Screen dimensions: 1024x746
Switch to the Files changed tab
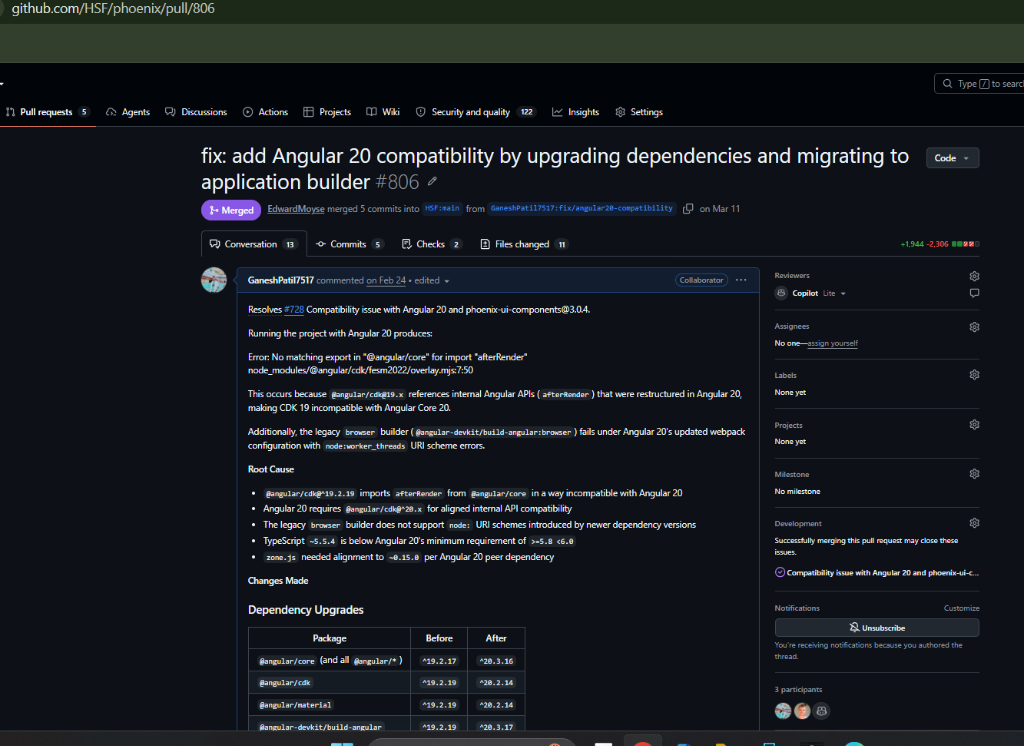pyautogui.click(x=524, y=244)
